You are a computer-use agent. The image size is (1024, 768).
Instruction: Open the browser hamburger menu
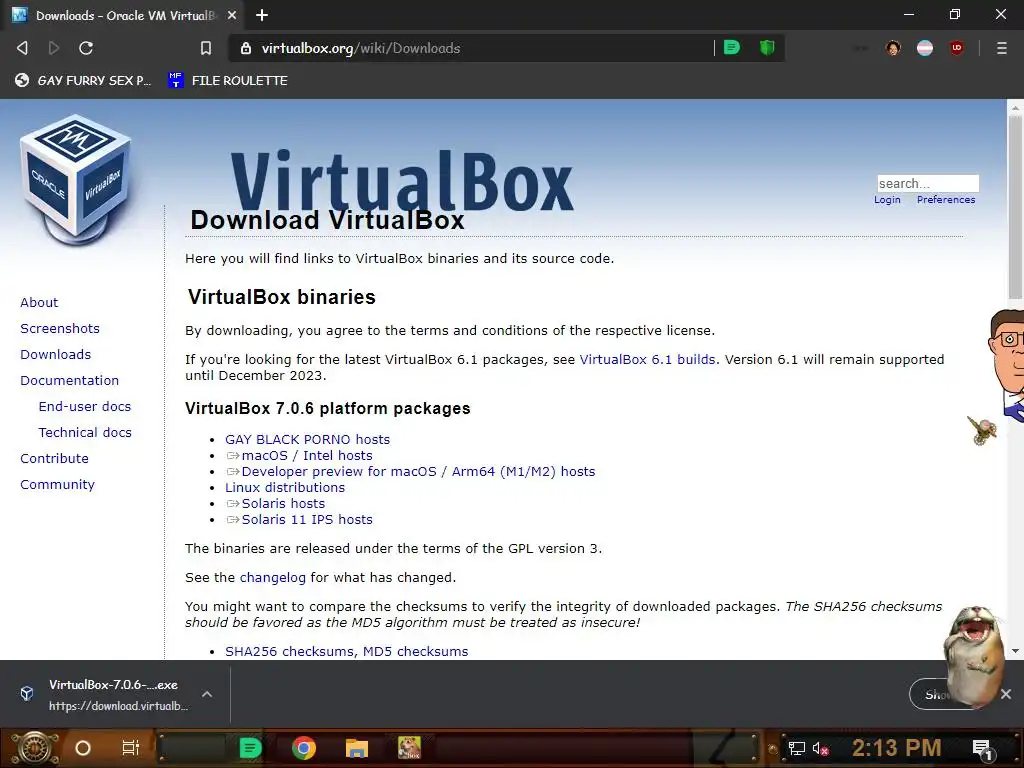point(1001,48)
